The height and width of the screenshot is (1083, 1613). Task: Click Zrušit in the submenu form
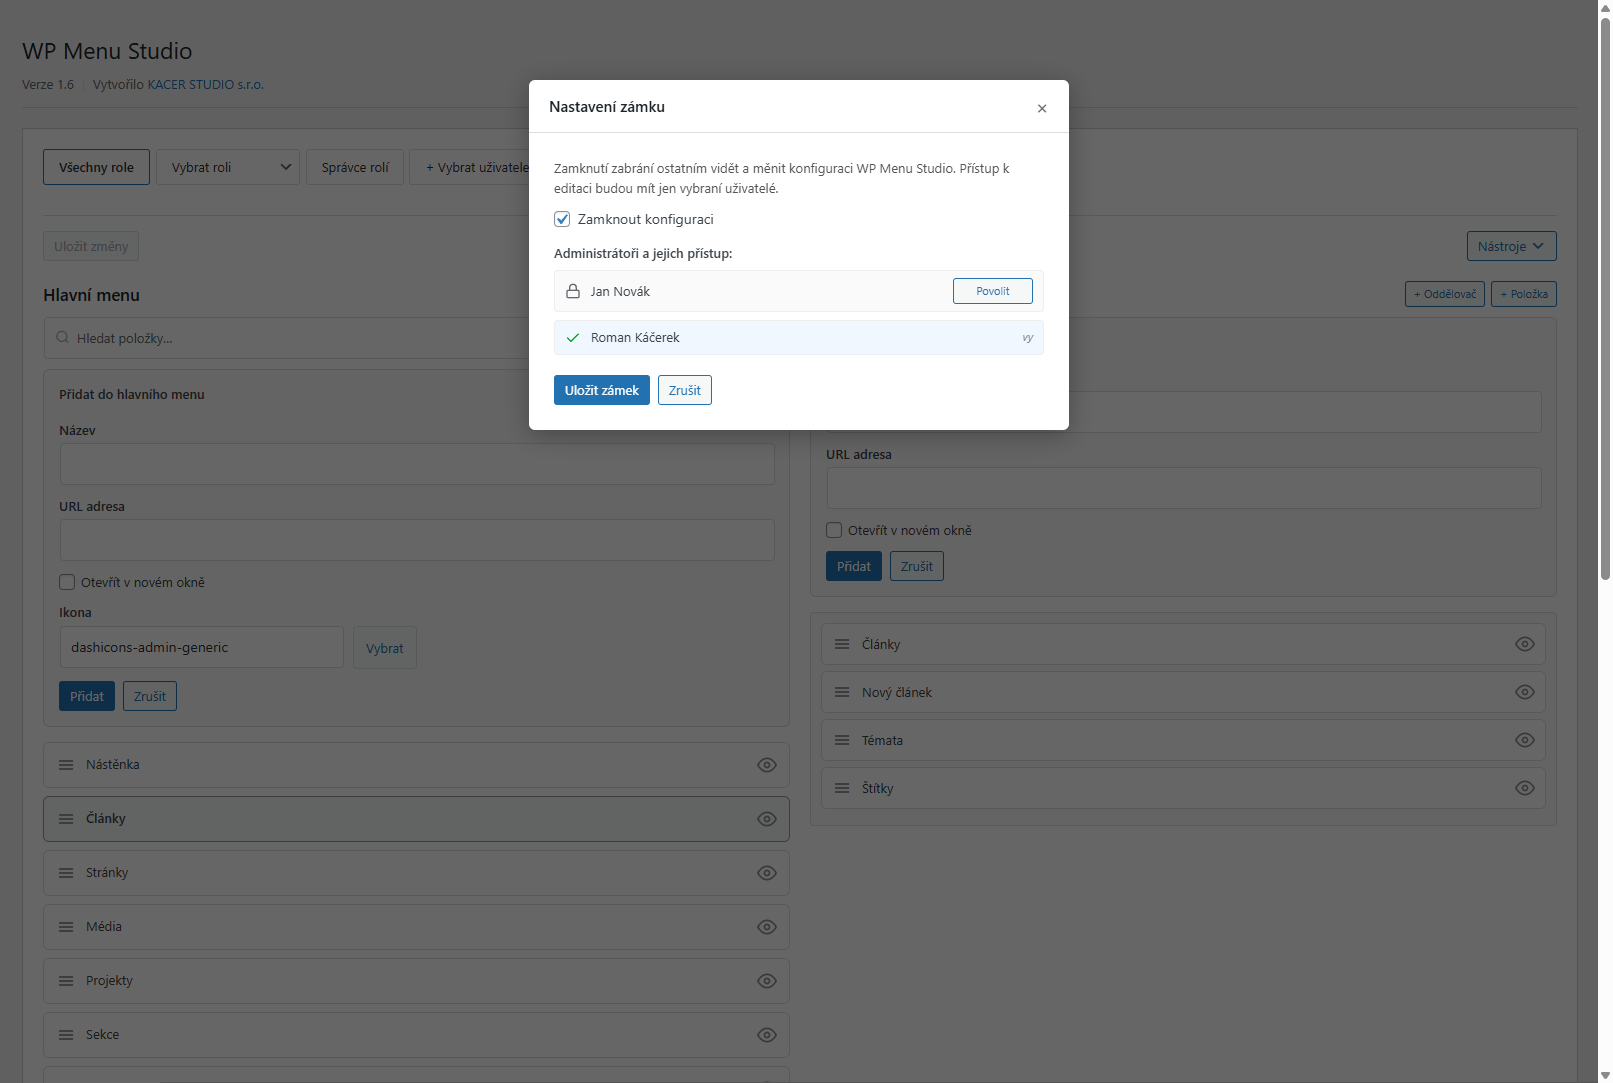[x=917, y=566]
